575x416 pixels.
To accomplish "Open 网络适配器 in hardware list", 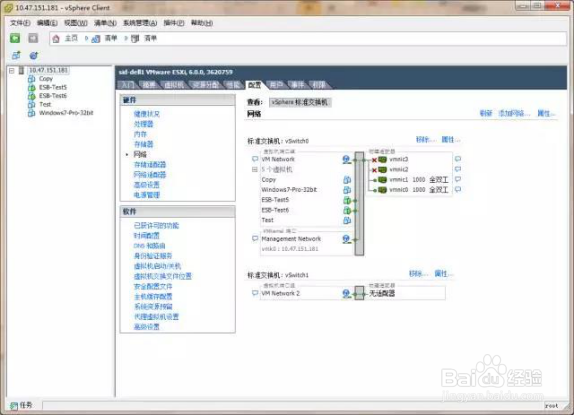I will tap(150, 175).
